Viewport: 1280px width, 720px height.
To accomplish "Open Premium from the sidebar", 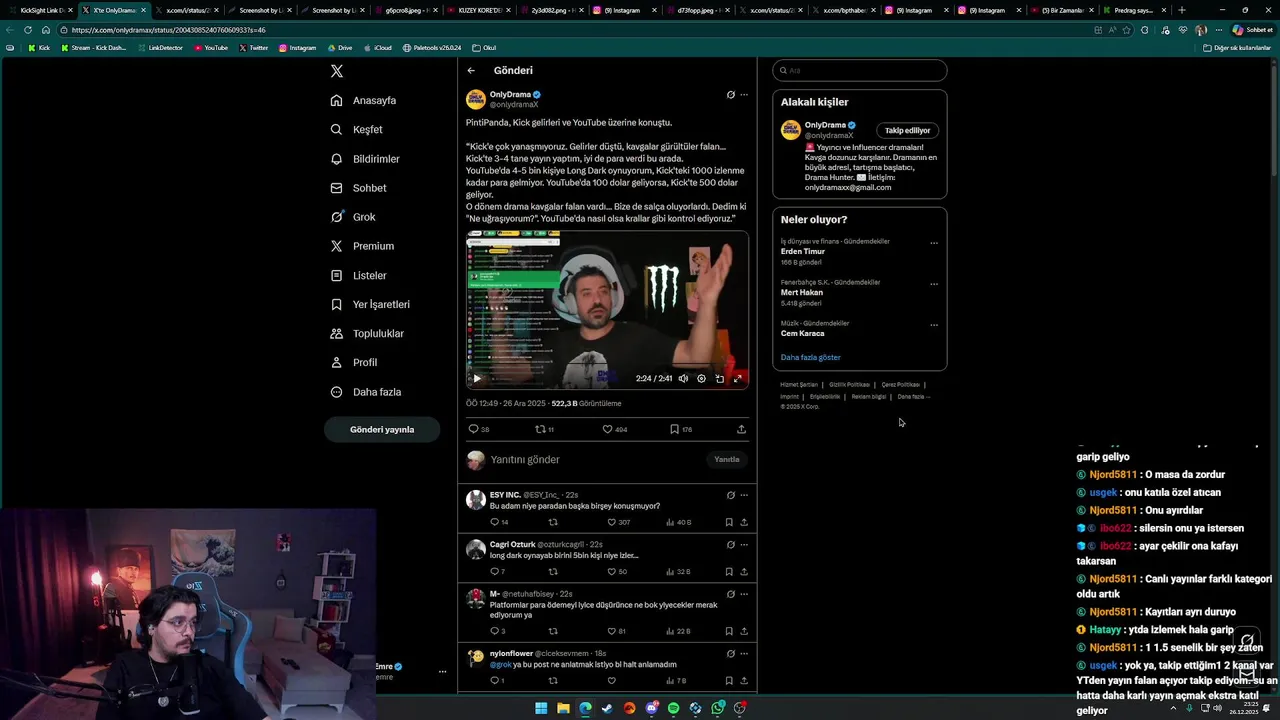I will [x=362, y=246].
